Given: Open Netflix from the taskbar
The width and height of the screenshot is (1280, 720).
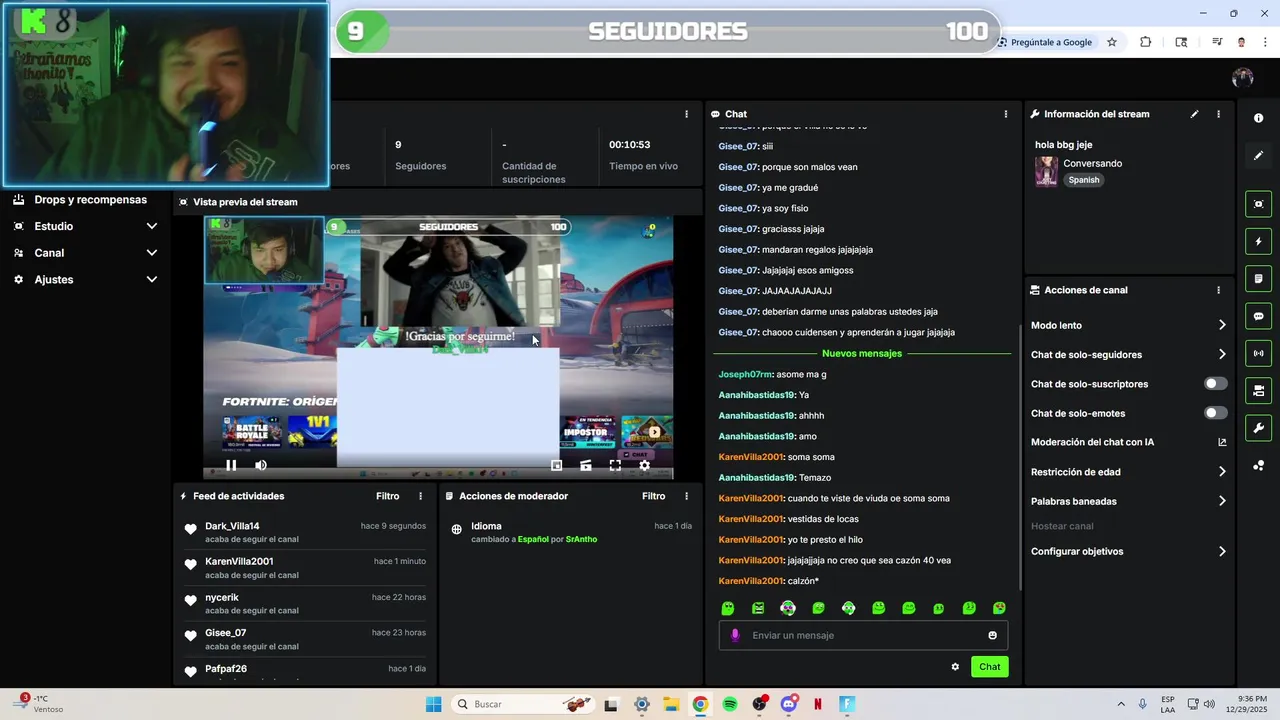Looking at the screenshot, I should tap(818, 704).
